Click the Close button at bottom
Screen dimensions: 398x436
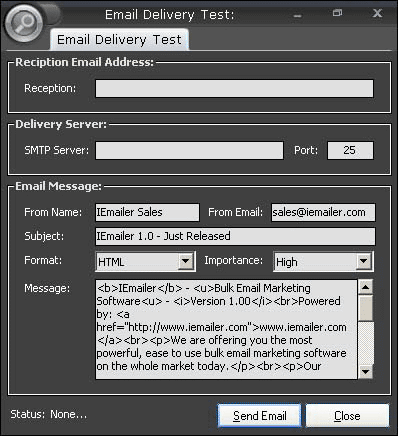[347, 416]
